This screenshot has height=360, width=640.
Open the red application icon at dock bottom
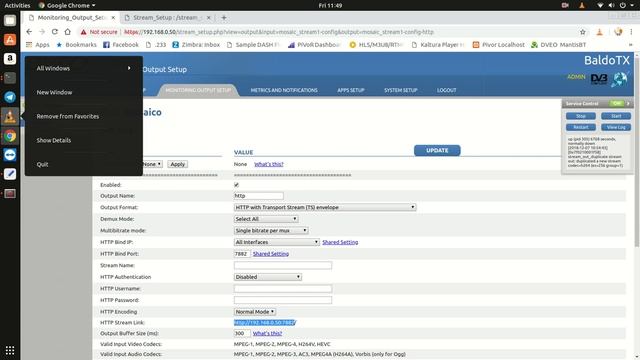point(10,193)
